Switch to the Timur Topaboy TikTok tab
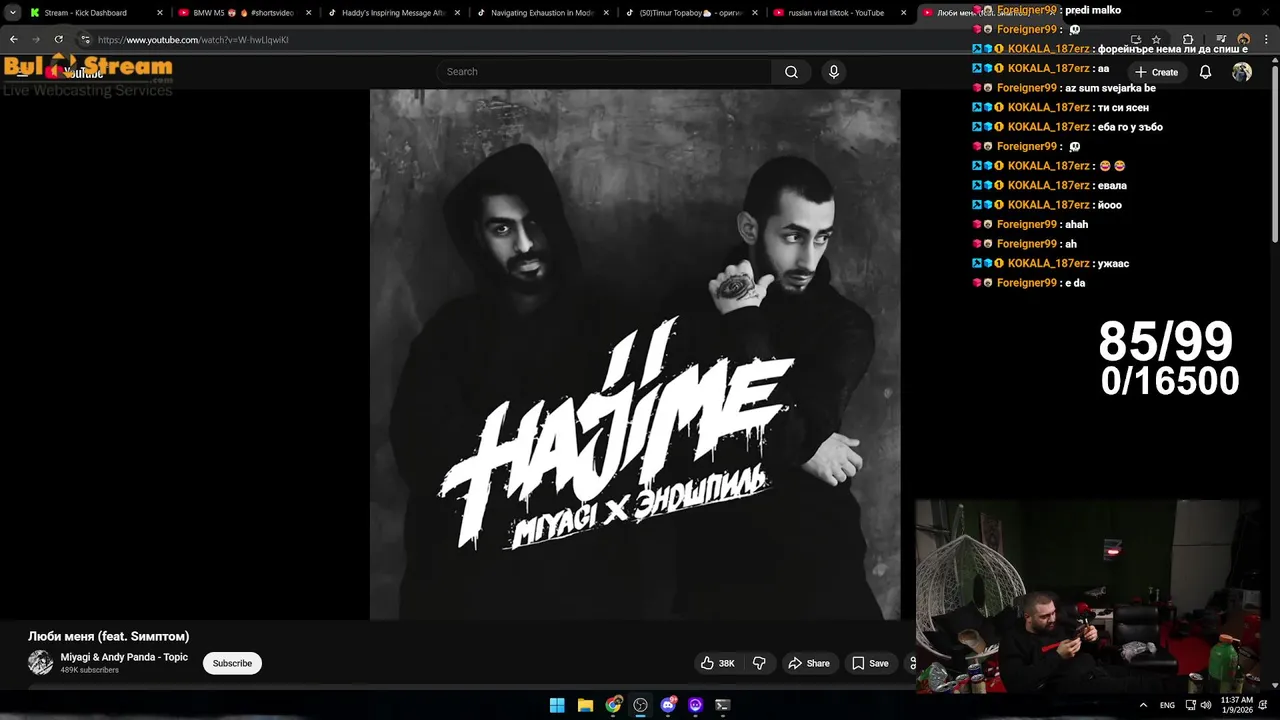 tap(692, 13)
